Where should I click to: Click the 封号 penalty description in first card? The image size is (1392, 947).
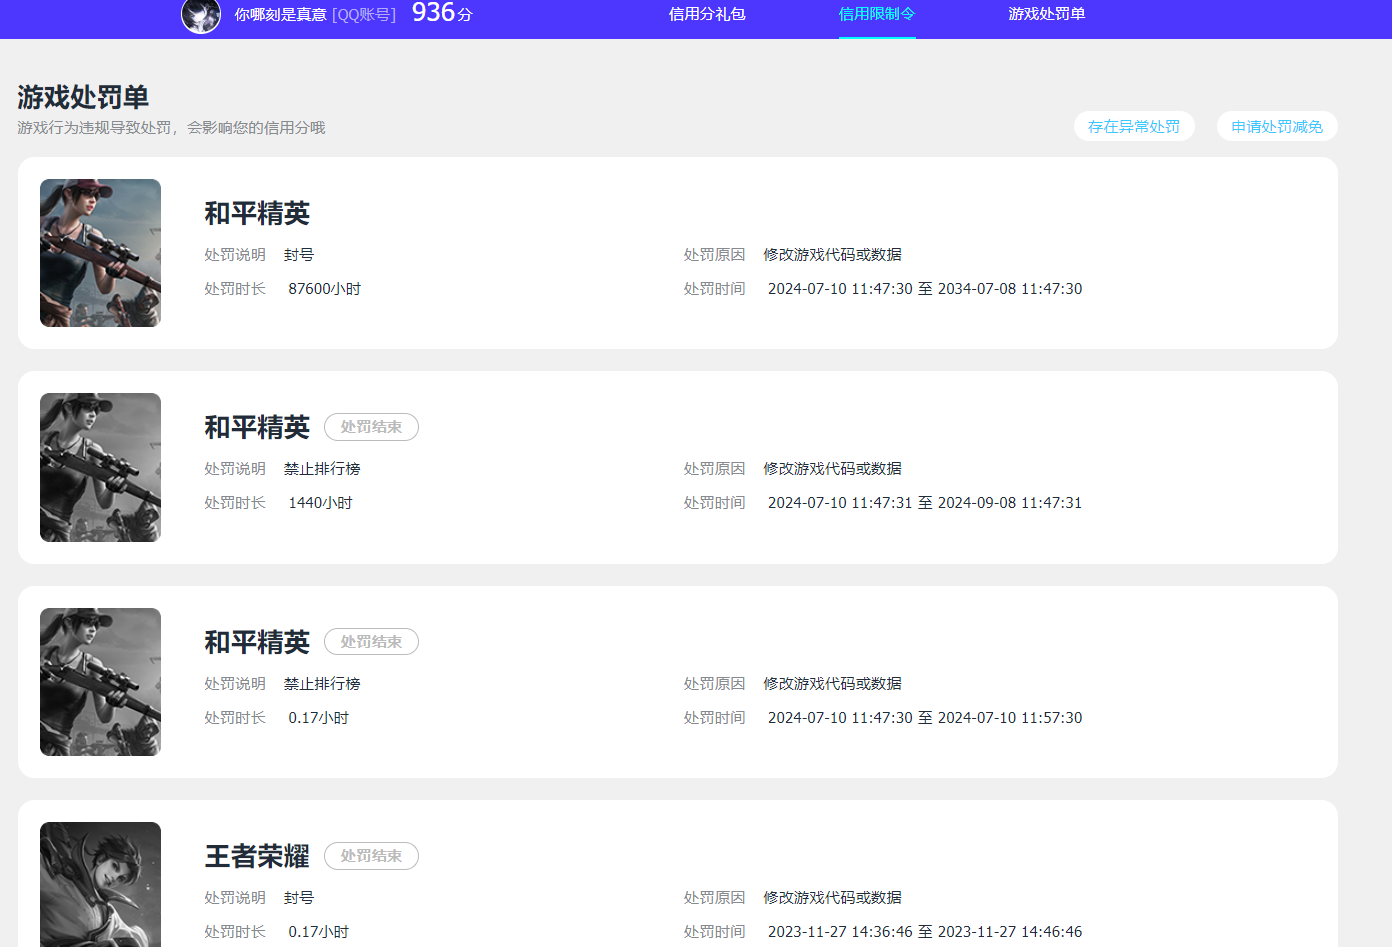click(298, 254)
